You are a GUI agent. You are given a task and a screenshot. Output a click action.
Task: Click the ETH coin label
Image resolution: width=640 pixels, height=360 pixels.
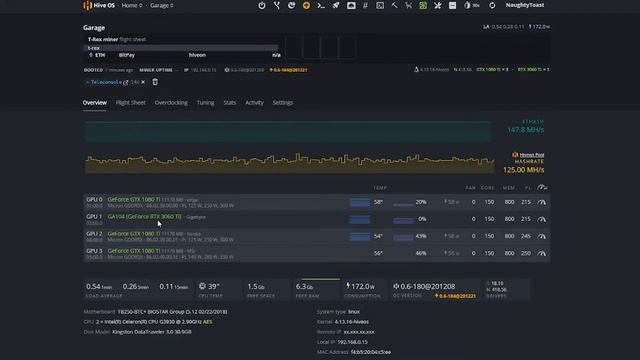click(x=100, y=55)
